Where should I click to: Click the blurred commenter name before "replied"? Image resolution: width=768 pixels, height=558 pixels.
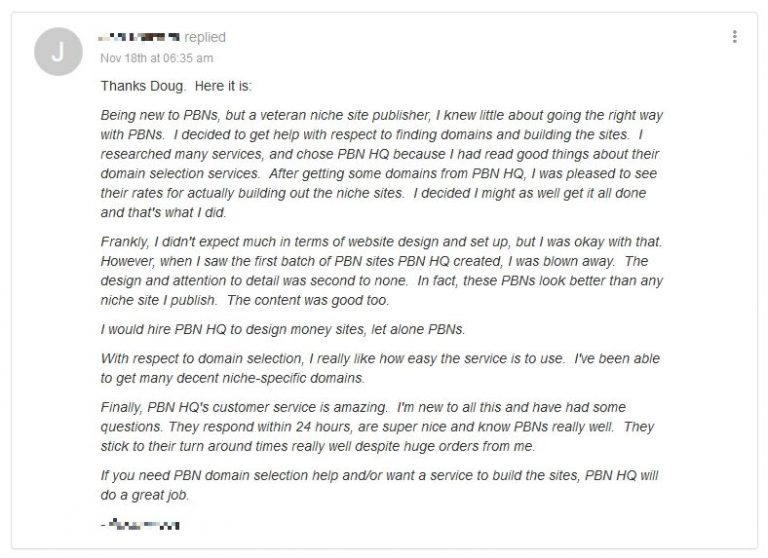pyautogui.click(x=140, y=38)
